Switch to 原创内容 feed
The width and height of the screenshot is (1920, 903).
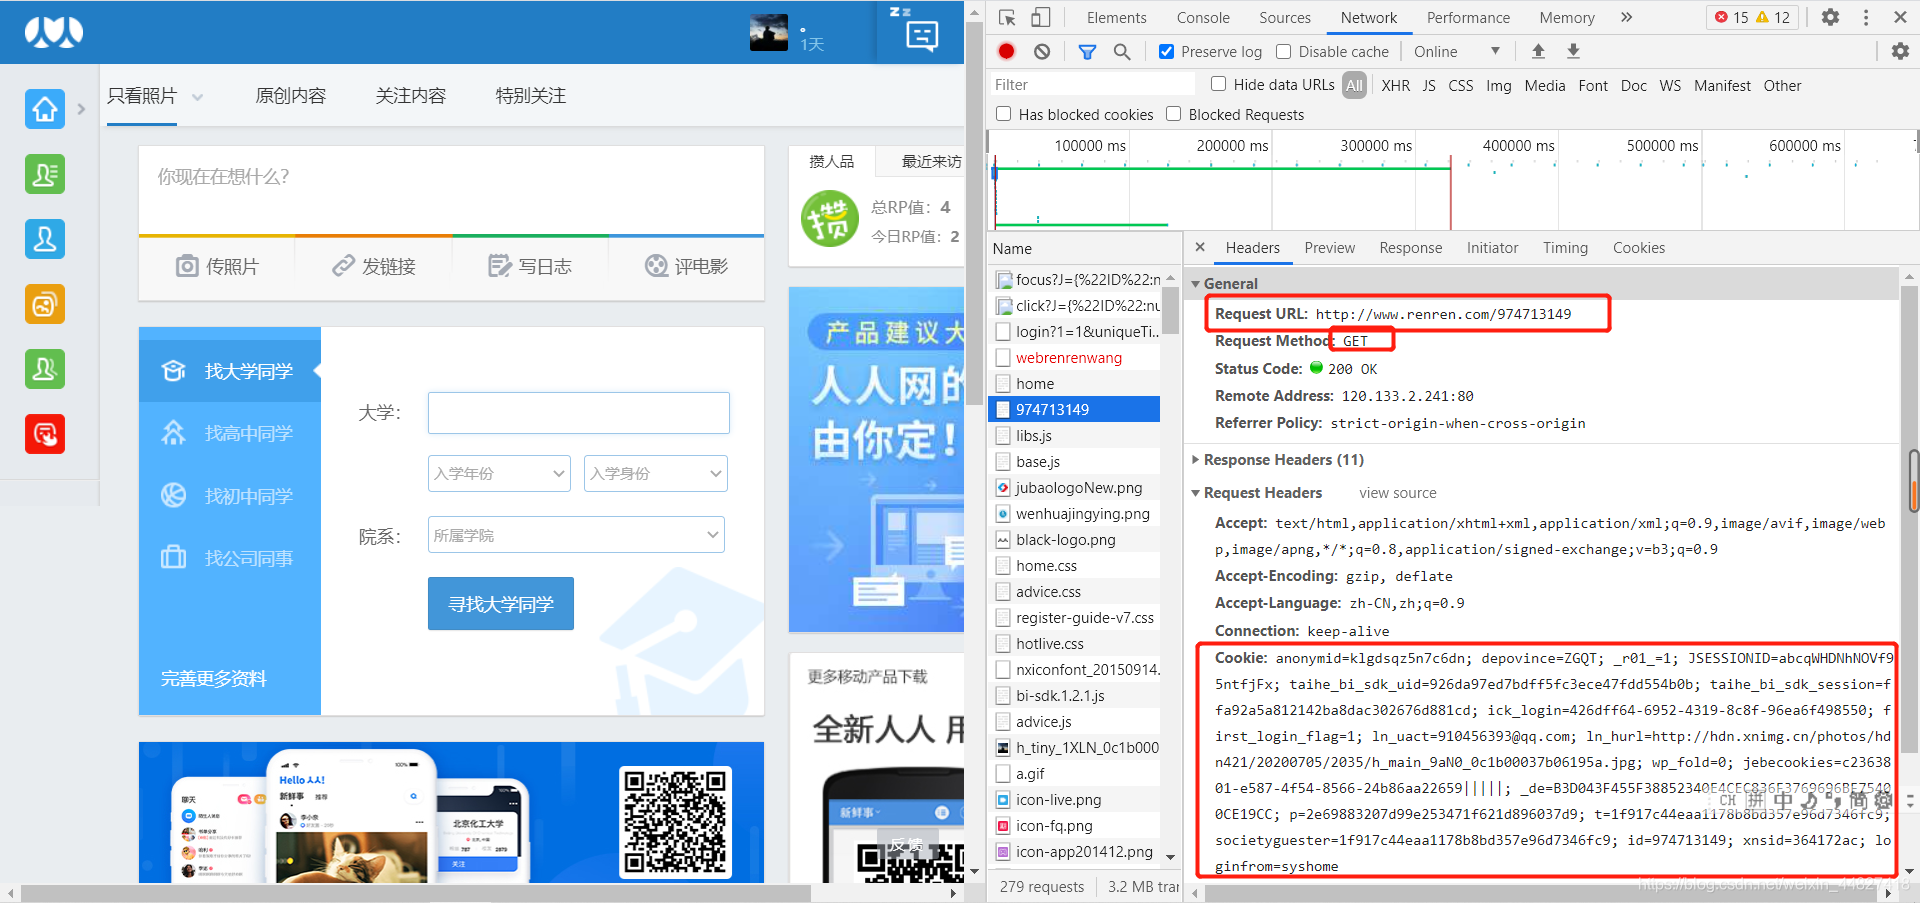click(x=291, y=96)
